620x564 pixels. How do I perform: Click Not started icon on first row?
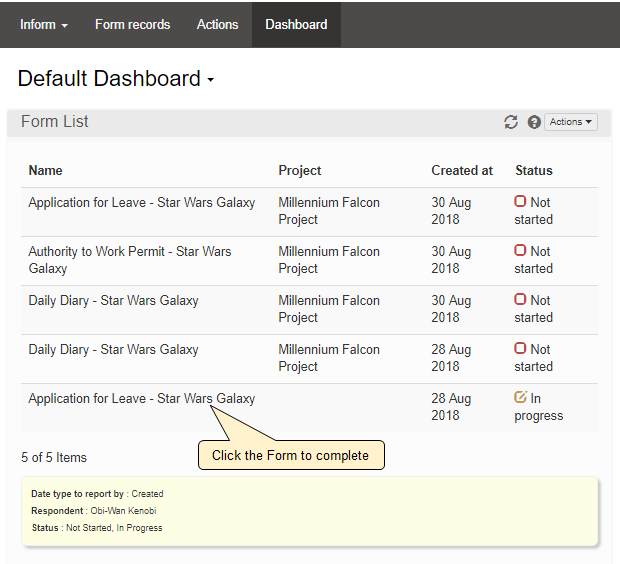[520, 202]
